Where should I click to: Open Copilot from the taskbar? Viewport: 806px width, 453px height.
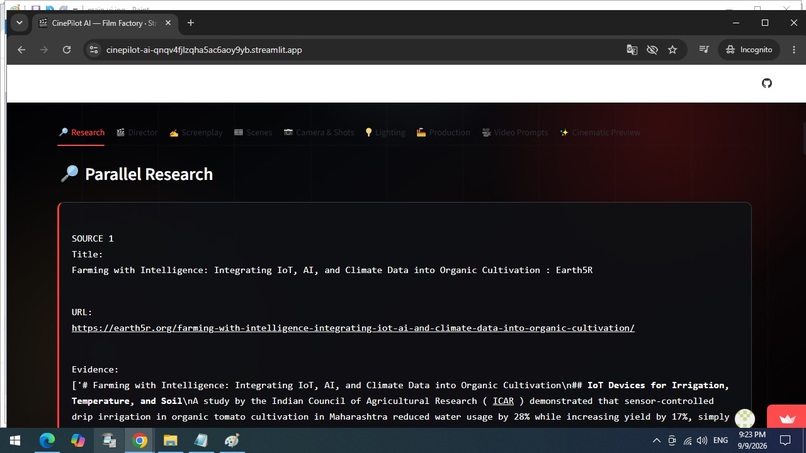coord(78,441)
